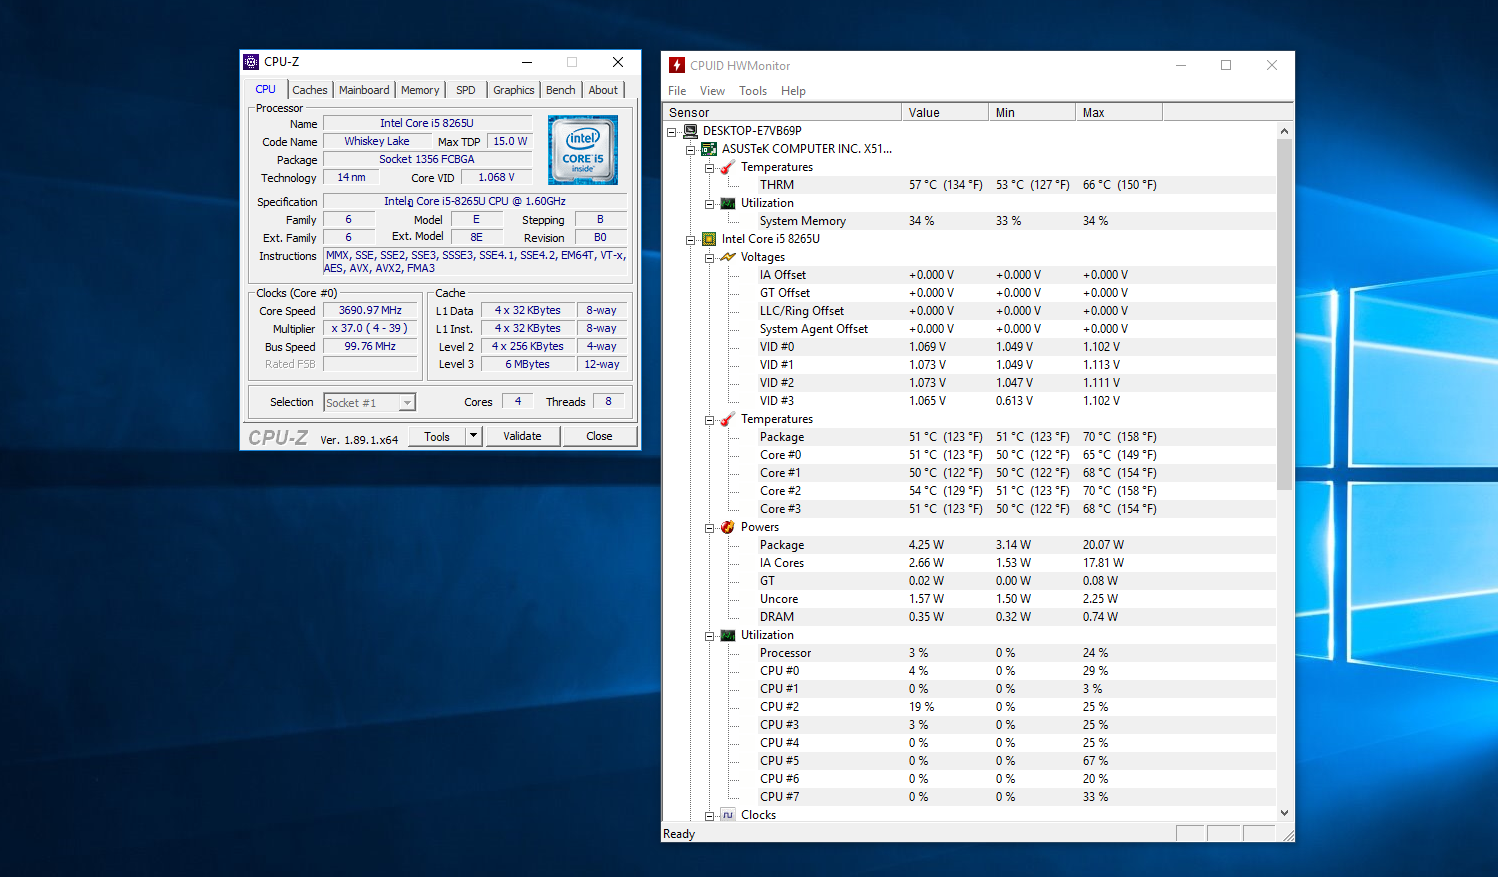Open the About tab in CPU-Z
Image resolution: width=1498 pixels, height=877 pixels.
click(x=603, y=90)
